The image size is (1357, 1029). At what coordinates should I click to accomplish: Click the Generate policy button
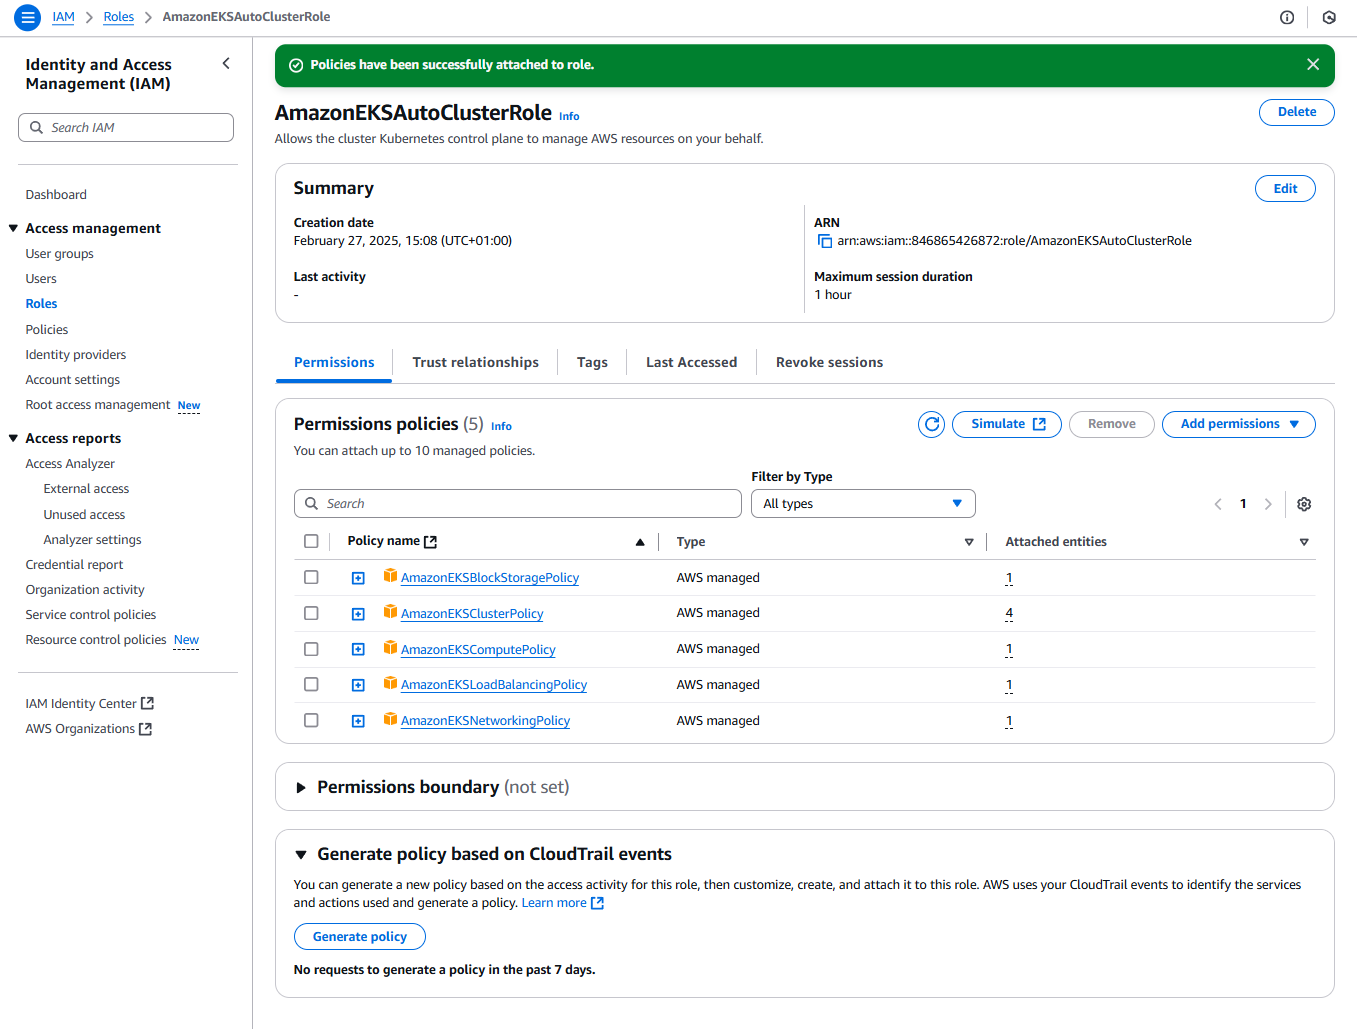(x=360, y=937)
